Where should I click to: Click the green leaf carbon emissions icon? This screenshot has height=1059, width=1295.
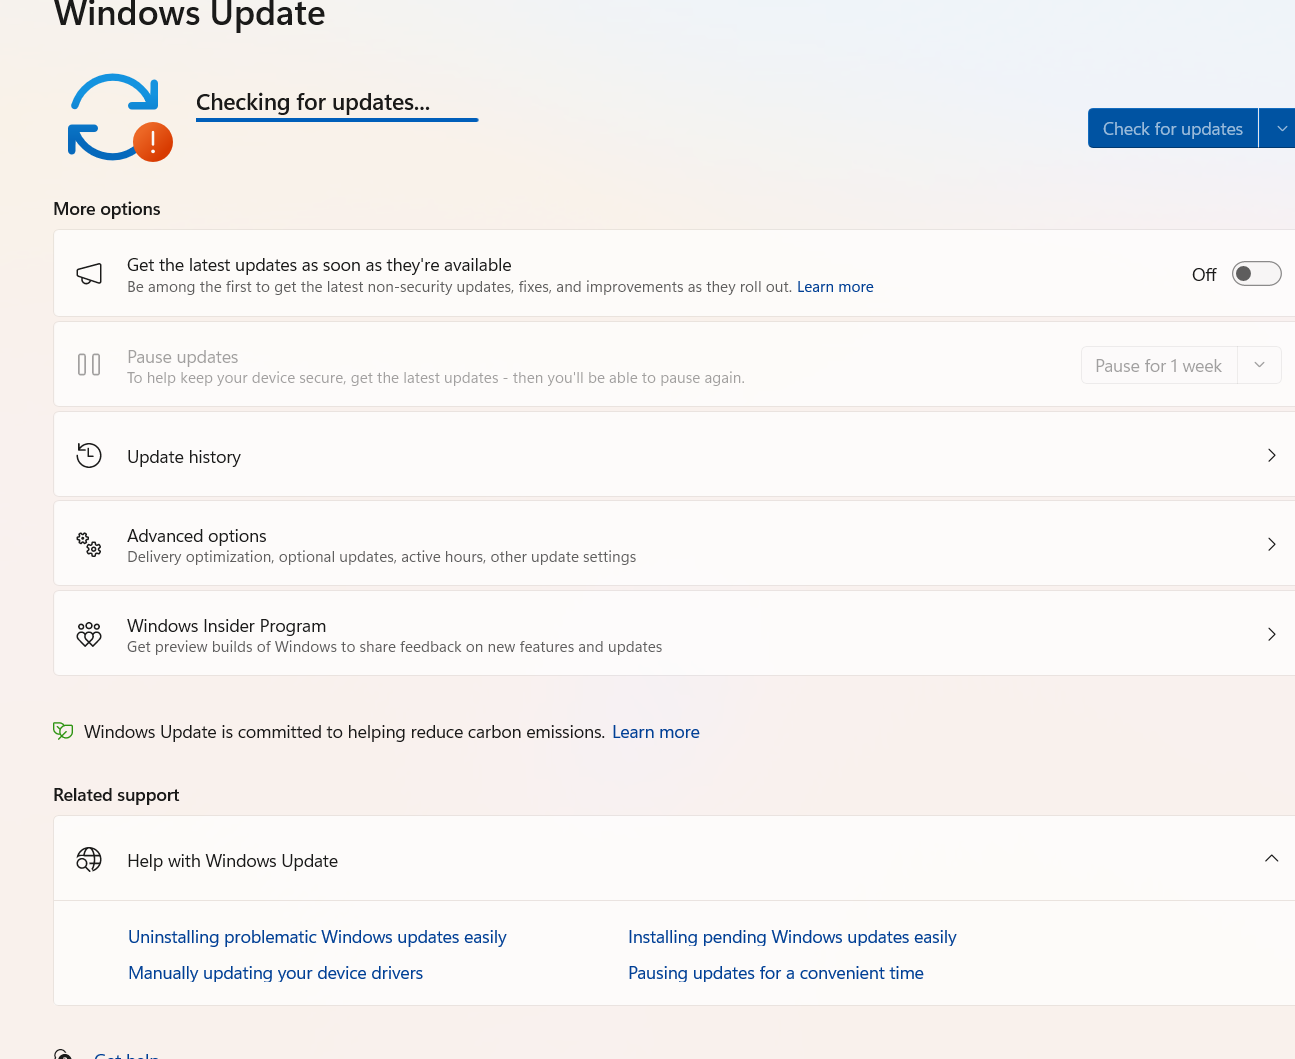(63, 731)
